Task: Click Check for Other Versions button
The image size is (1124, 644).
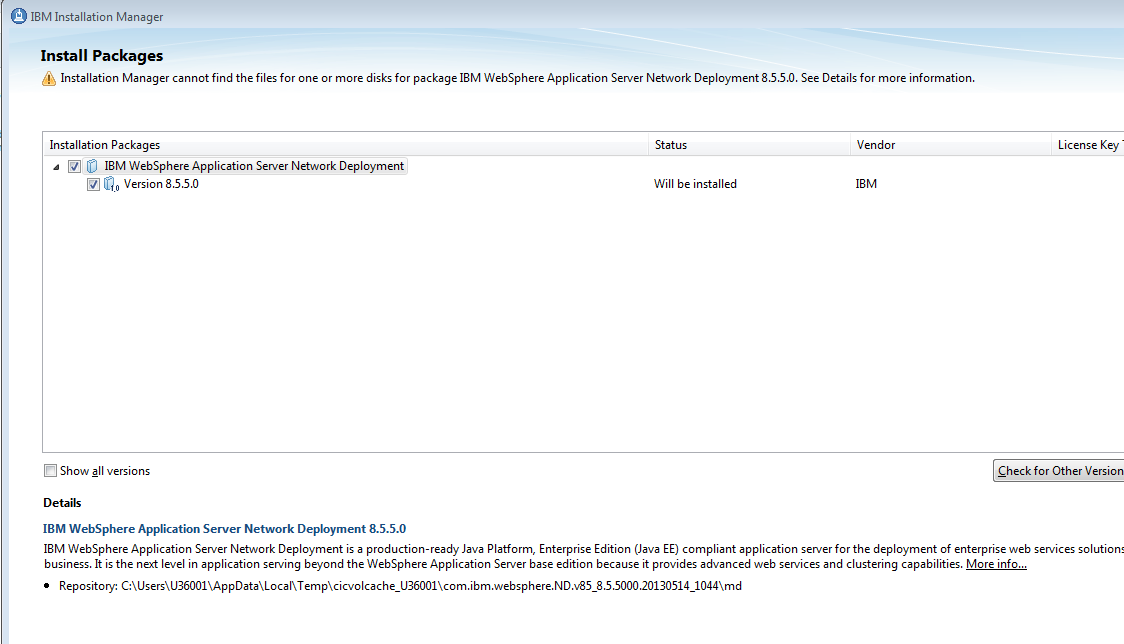Action: click(x=1059, y=470)
